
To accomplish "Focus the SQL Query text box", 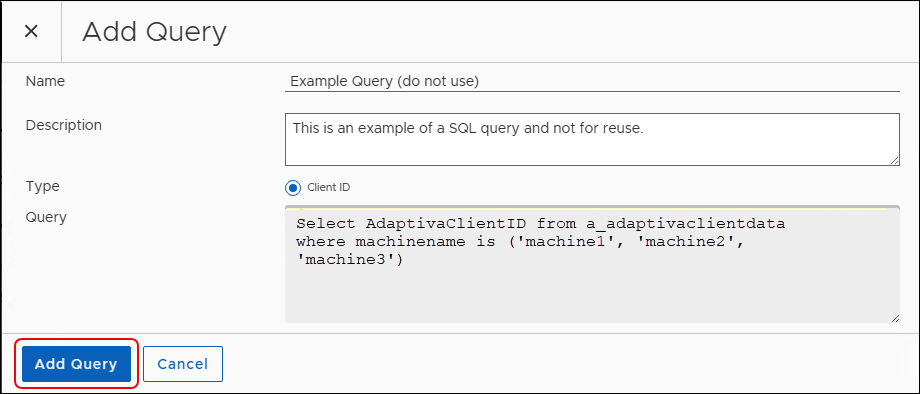I will click(x=592, y=264).
